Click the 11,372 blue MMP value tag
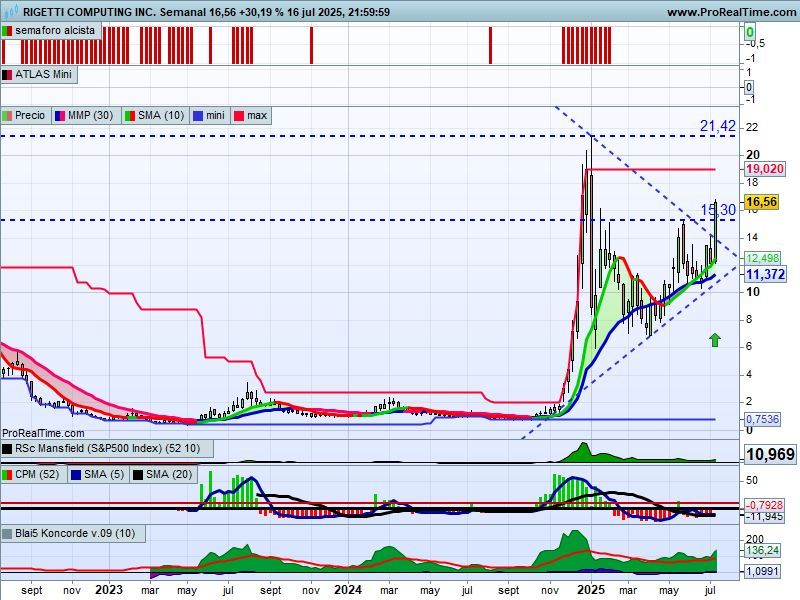This screenshot has width=800, height=600. [x=765, y=274]
